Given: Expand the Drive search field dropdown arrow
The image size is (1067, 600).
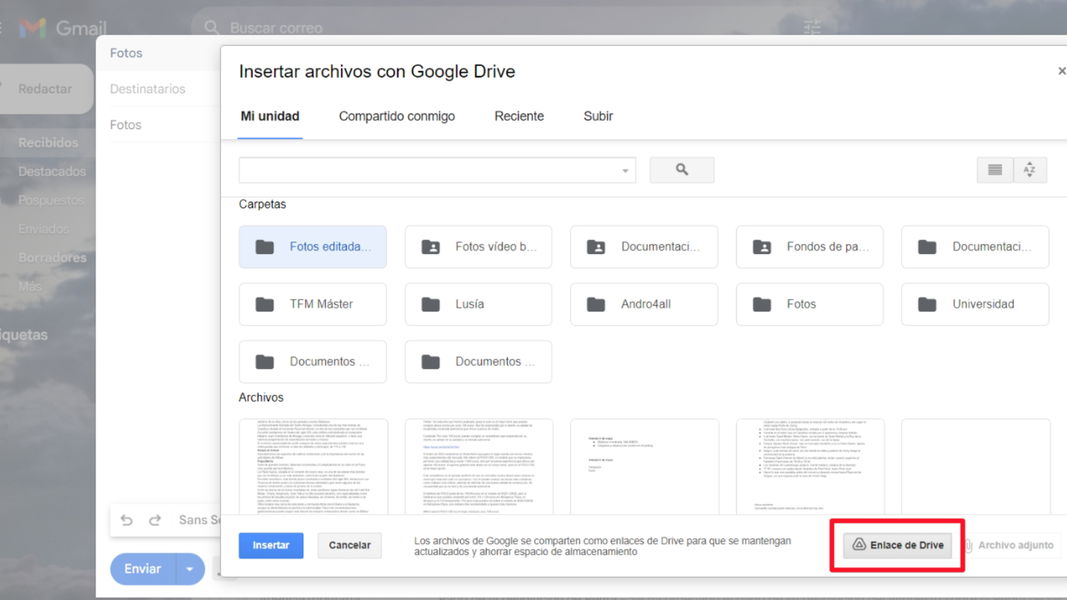Looking at the screenshot, I should 625,171.
